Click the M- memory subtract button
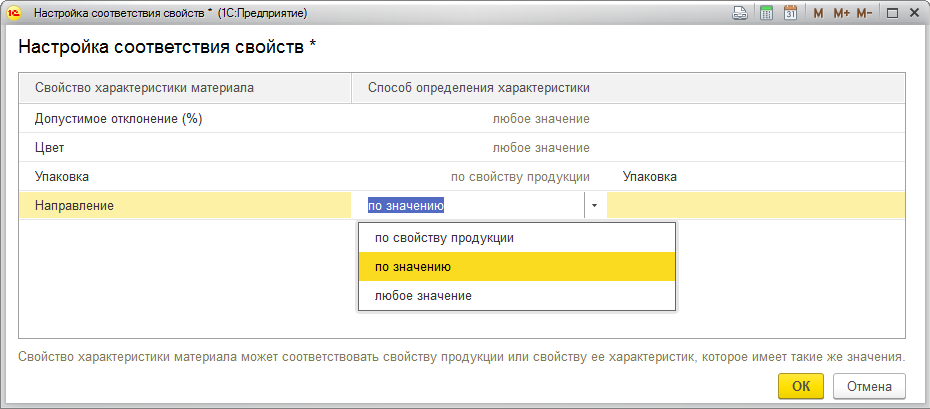 (x=864, y=13)
